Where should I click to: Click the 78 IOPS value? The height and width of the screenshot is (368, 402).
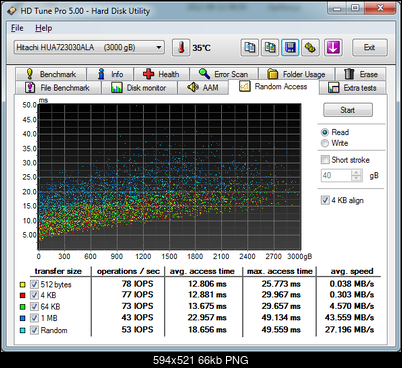(137, 284)
